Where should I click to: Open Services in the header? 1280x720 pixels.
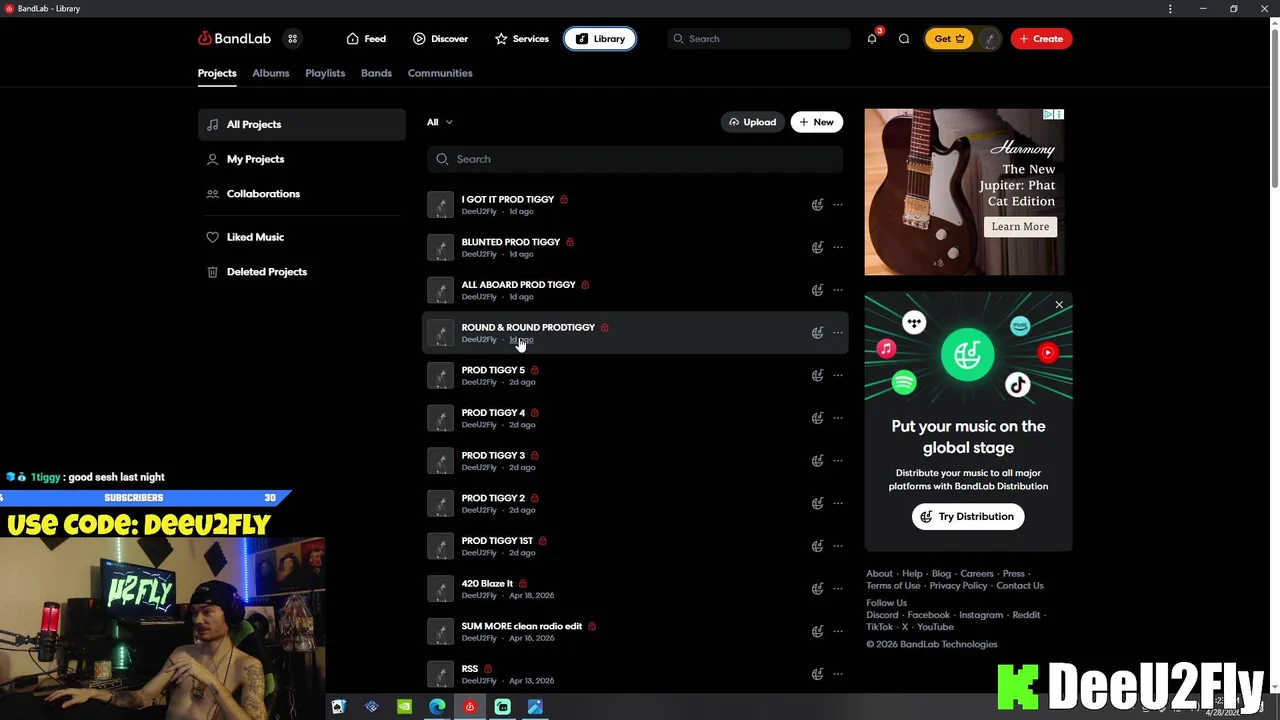point(521,39)
